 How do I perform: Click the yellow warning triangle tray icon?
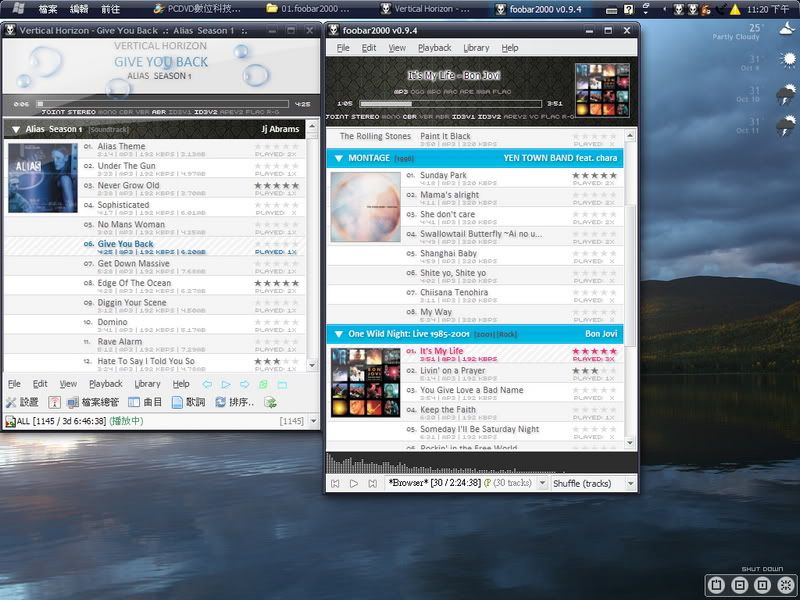[735, 9]
